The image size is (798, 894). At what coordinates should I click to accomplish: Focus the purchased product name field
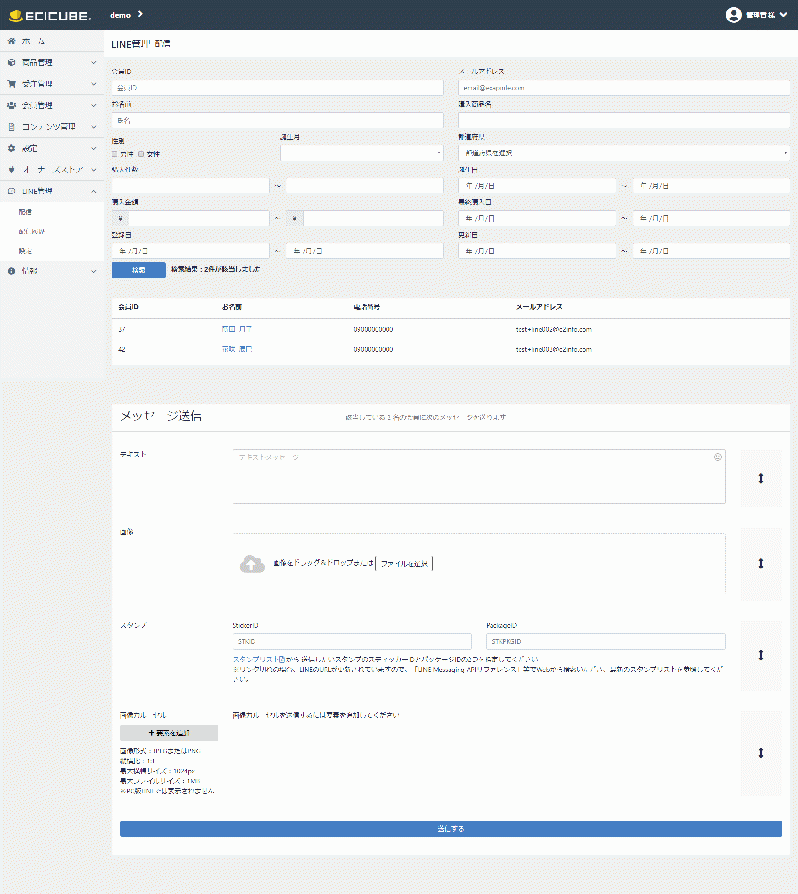tap(624, 120)
